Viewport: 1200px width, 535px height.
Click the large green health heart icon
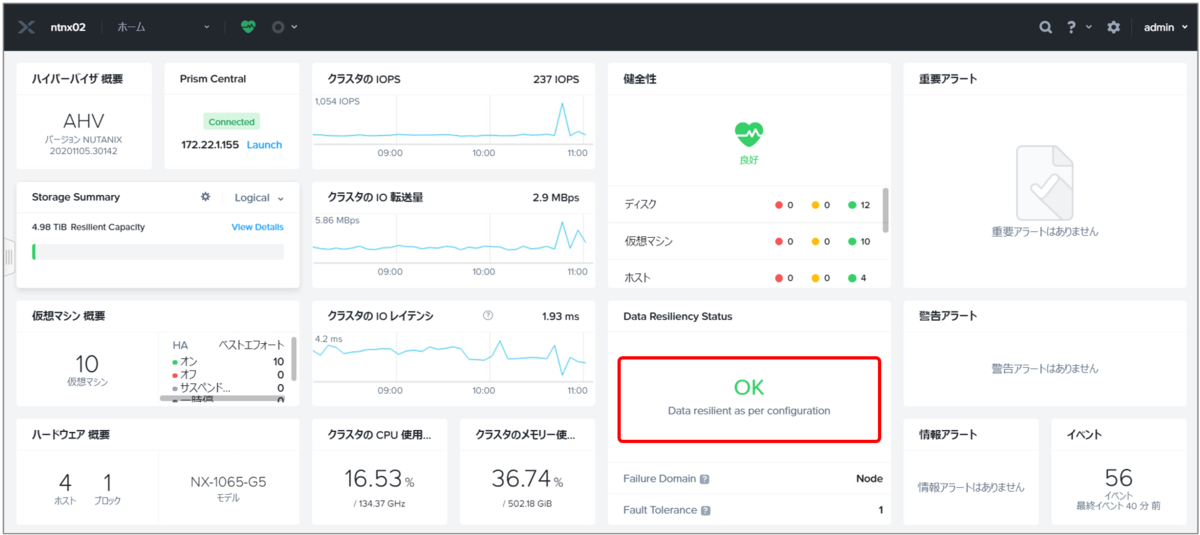click(749, 132)
